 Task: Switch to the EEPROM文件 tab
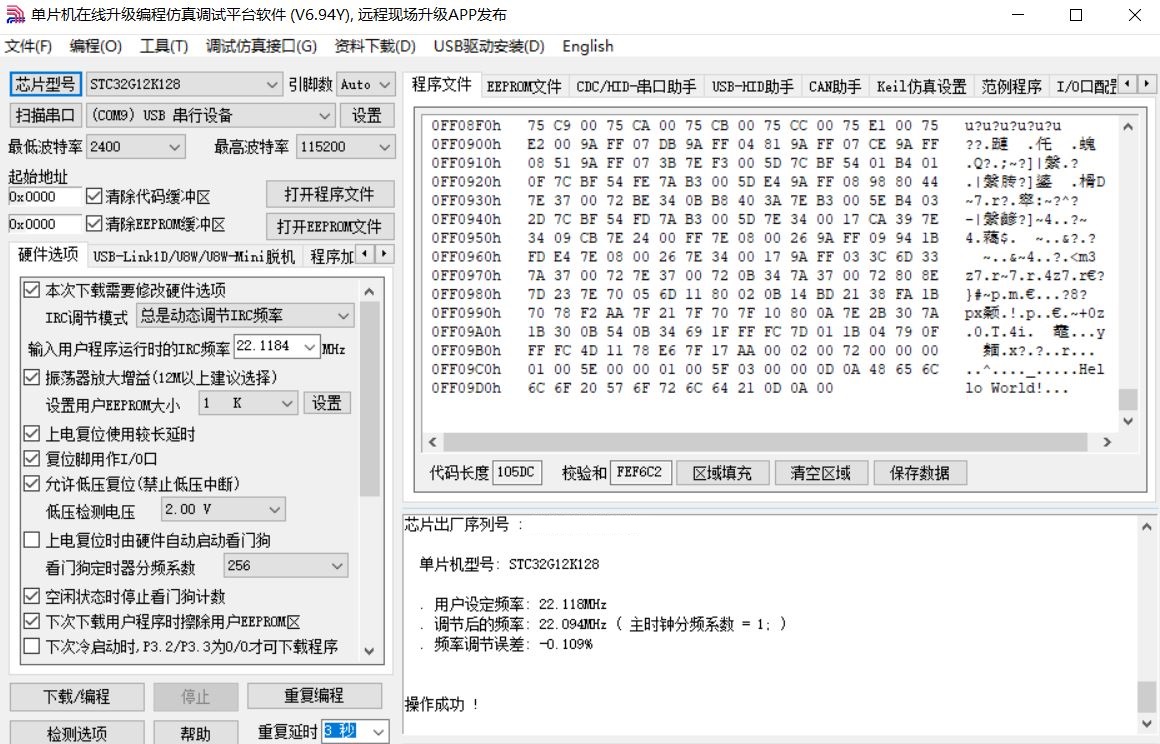pos(524,87)
